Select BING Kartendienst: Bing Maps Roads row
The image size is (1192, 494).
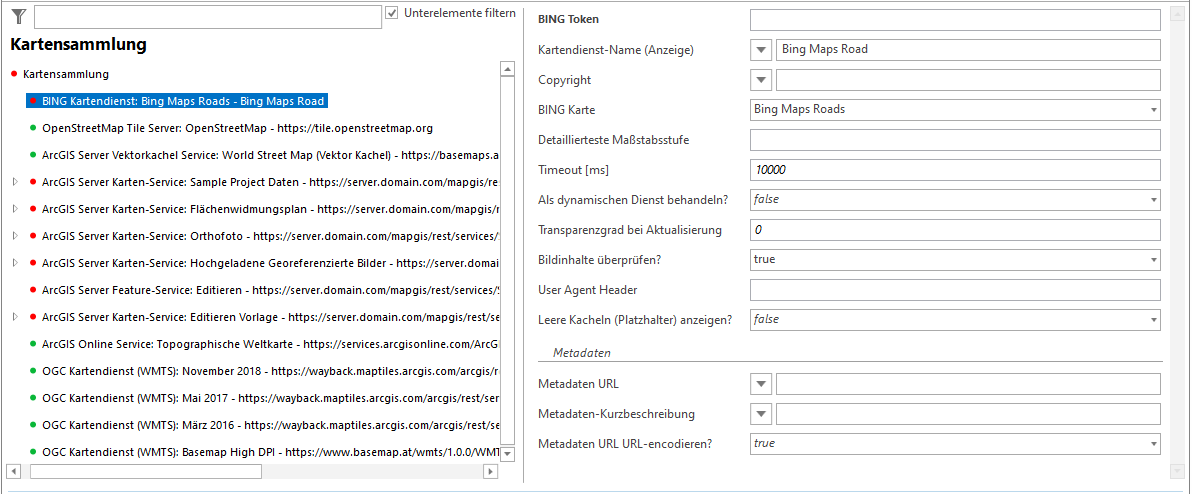177,100
